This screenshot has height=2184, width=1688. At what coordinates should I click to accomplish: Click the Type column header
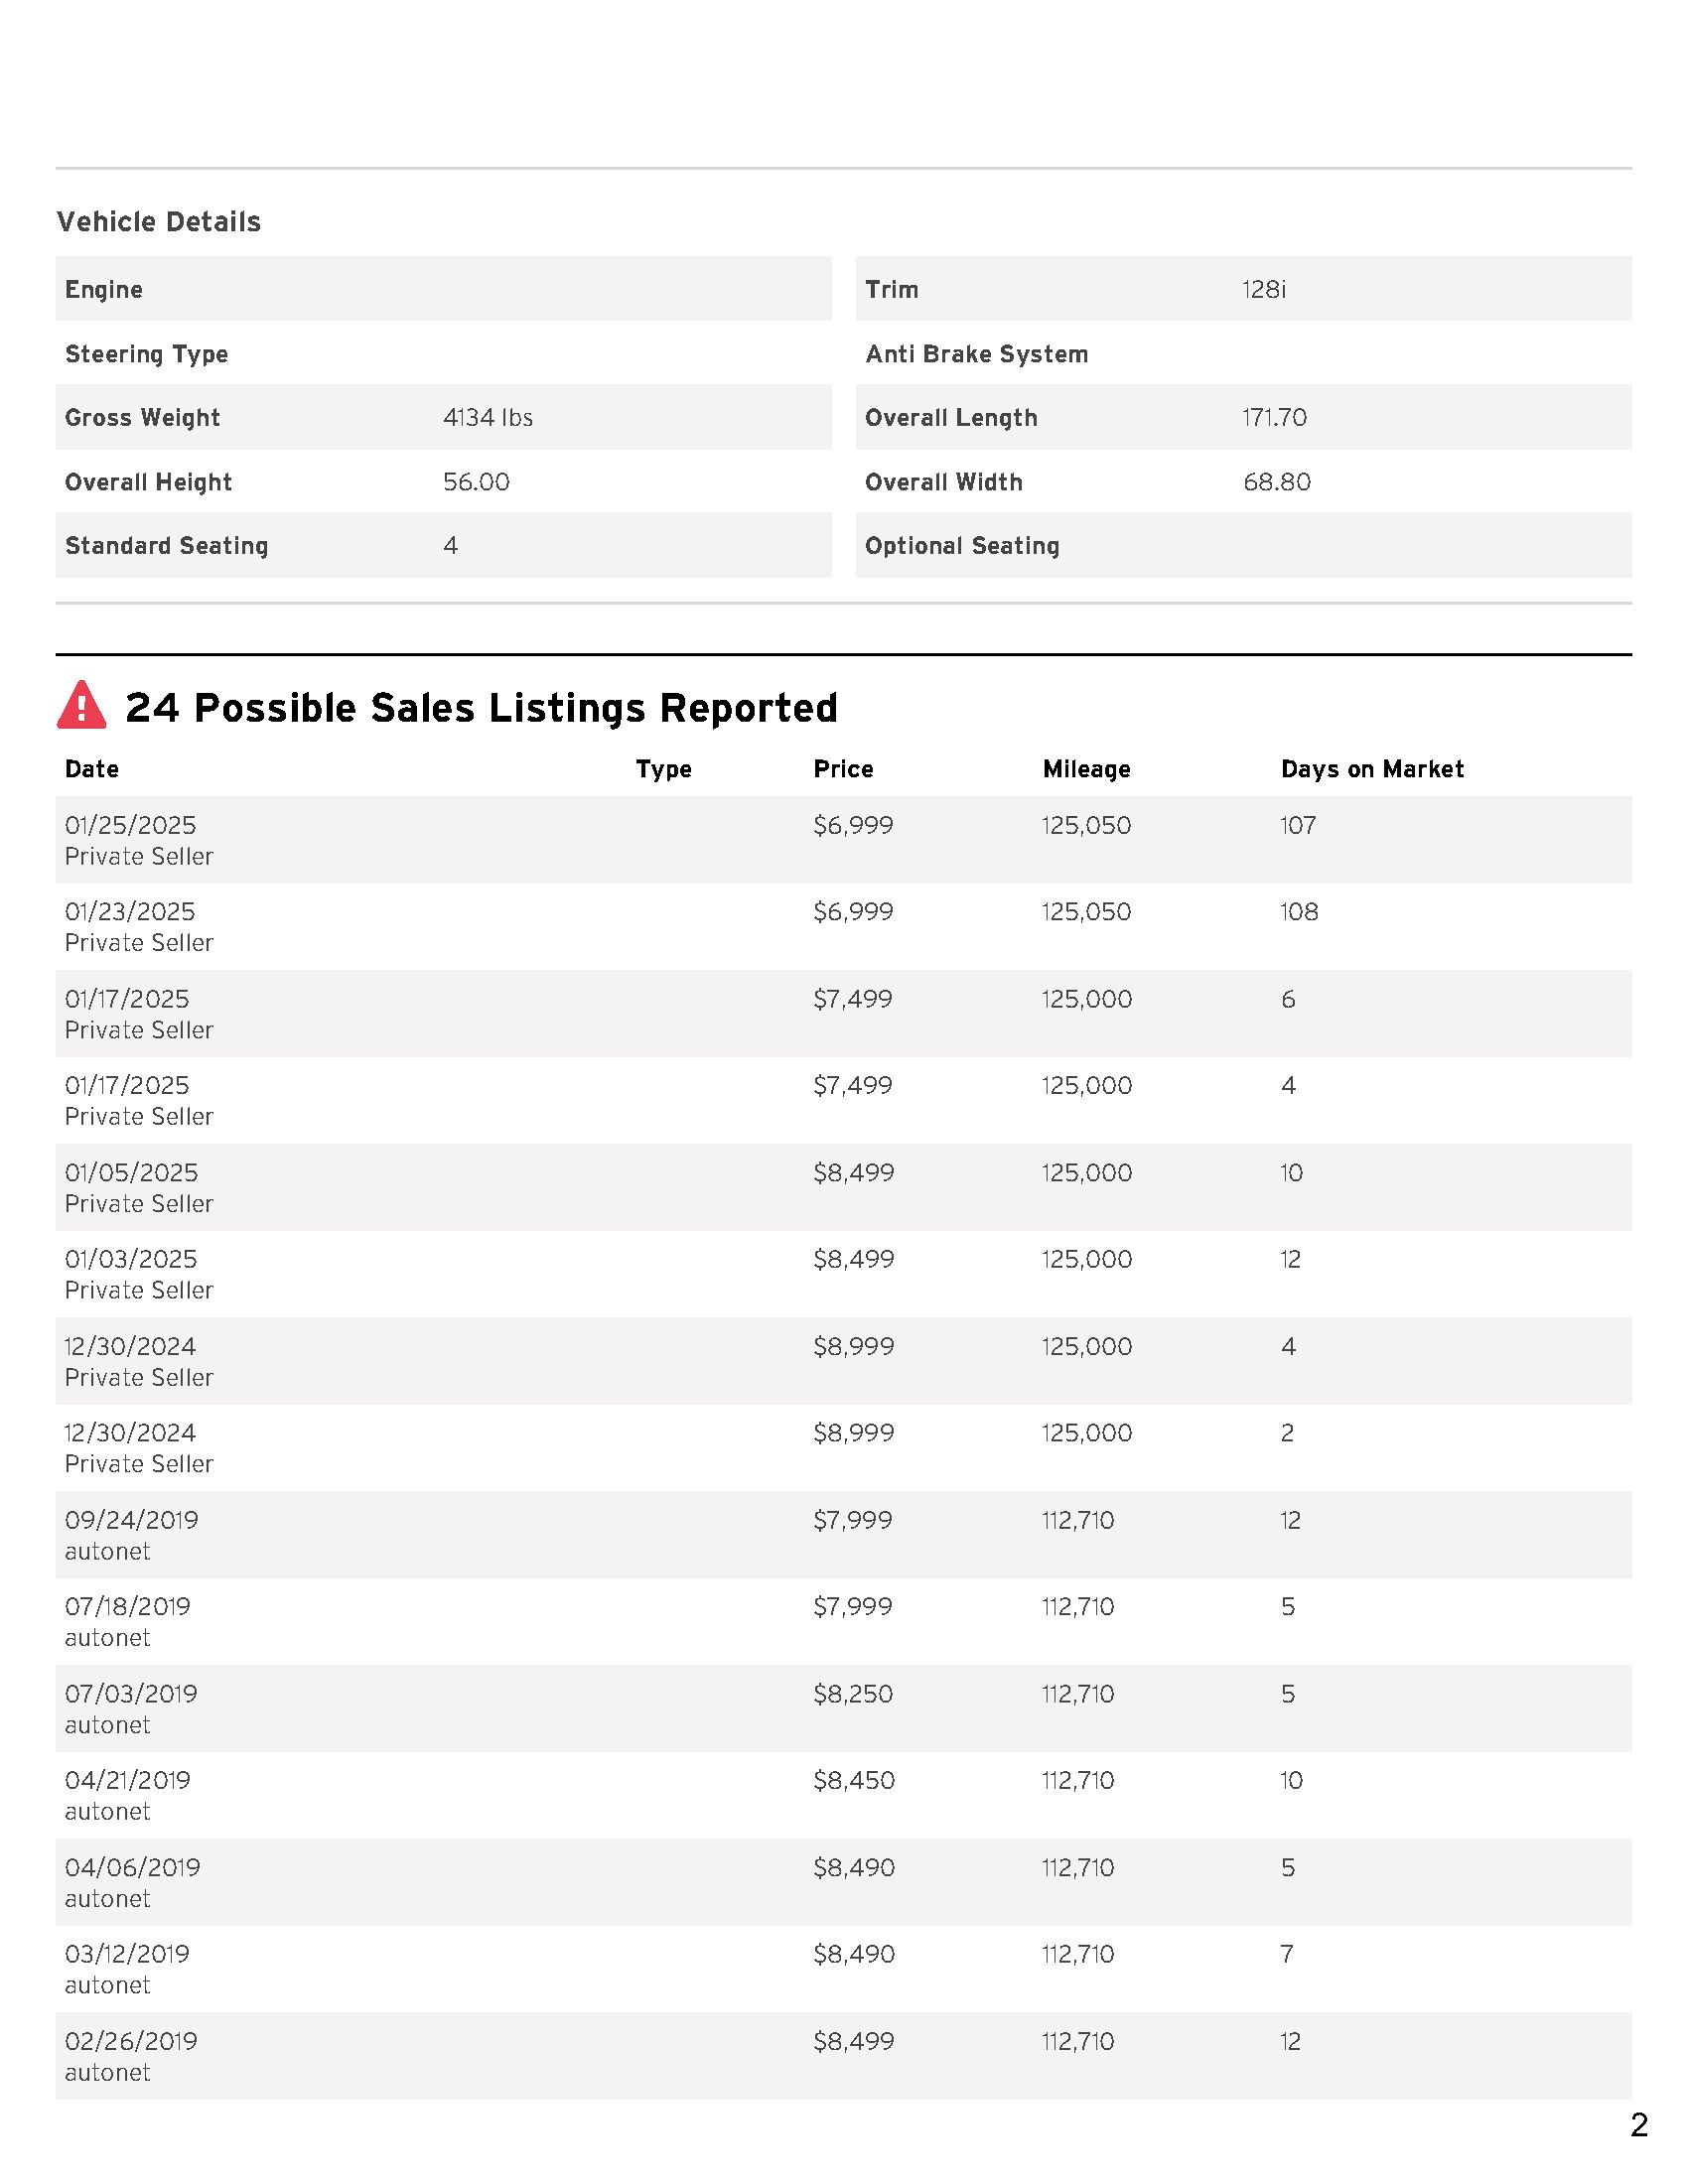click(664, 769)
